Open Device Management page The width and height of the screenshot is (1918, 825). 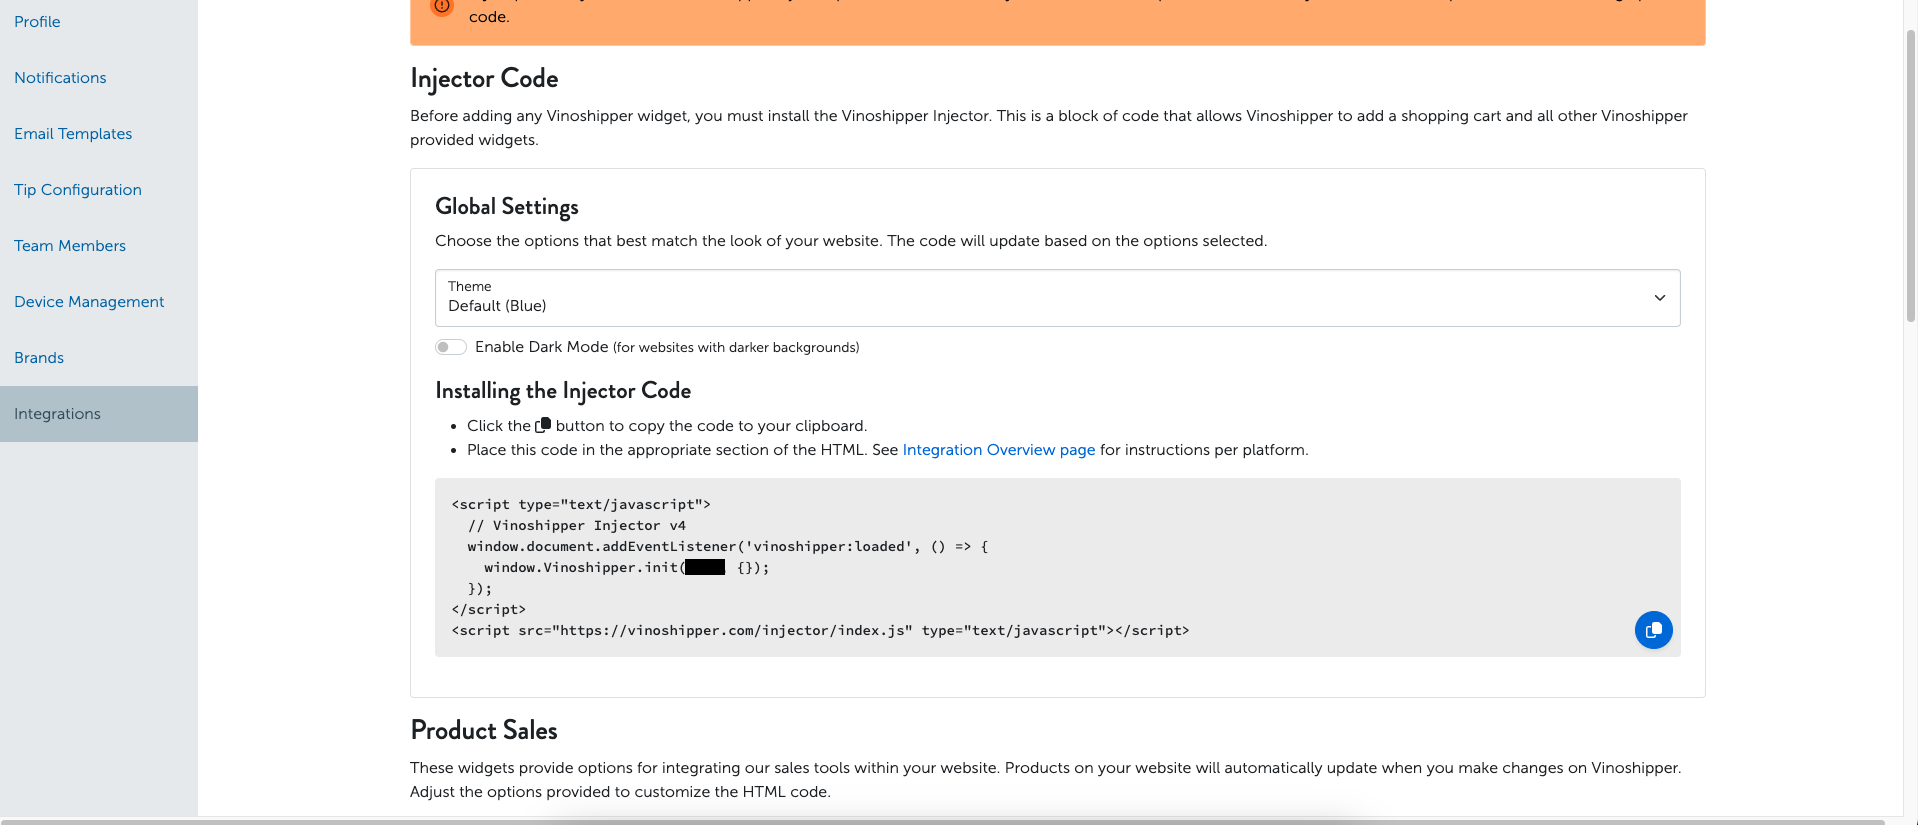(x=89, y=302)
